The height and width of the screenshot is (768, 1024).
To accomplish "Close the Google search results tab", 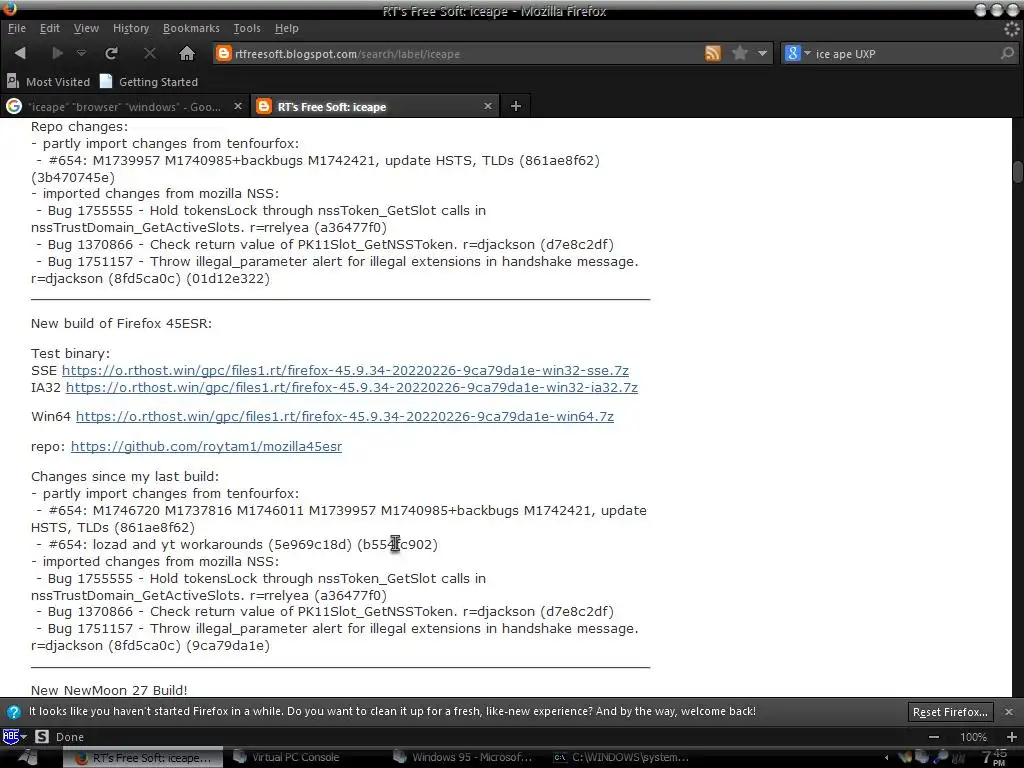I will [x=238, y=106].
